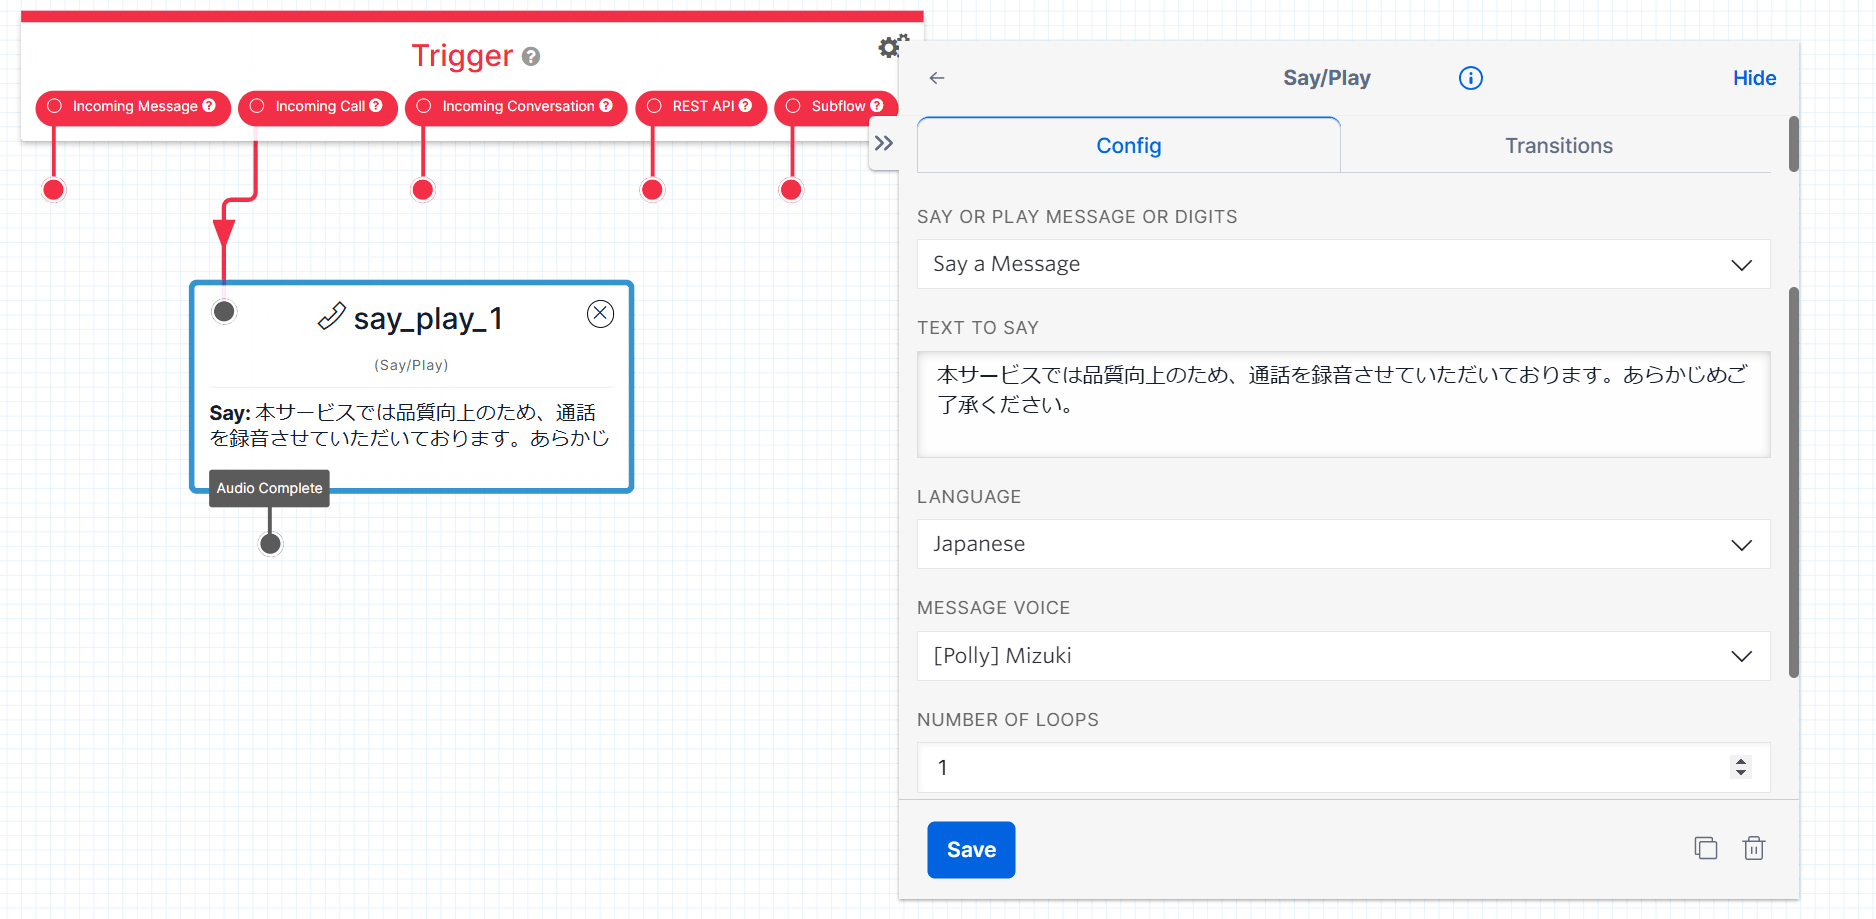Delete the widget with the trash icon
The width and height of the screenshot is (1876, 919).
coord(1754,848)
